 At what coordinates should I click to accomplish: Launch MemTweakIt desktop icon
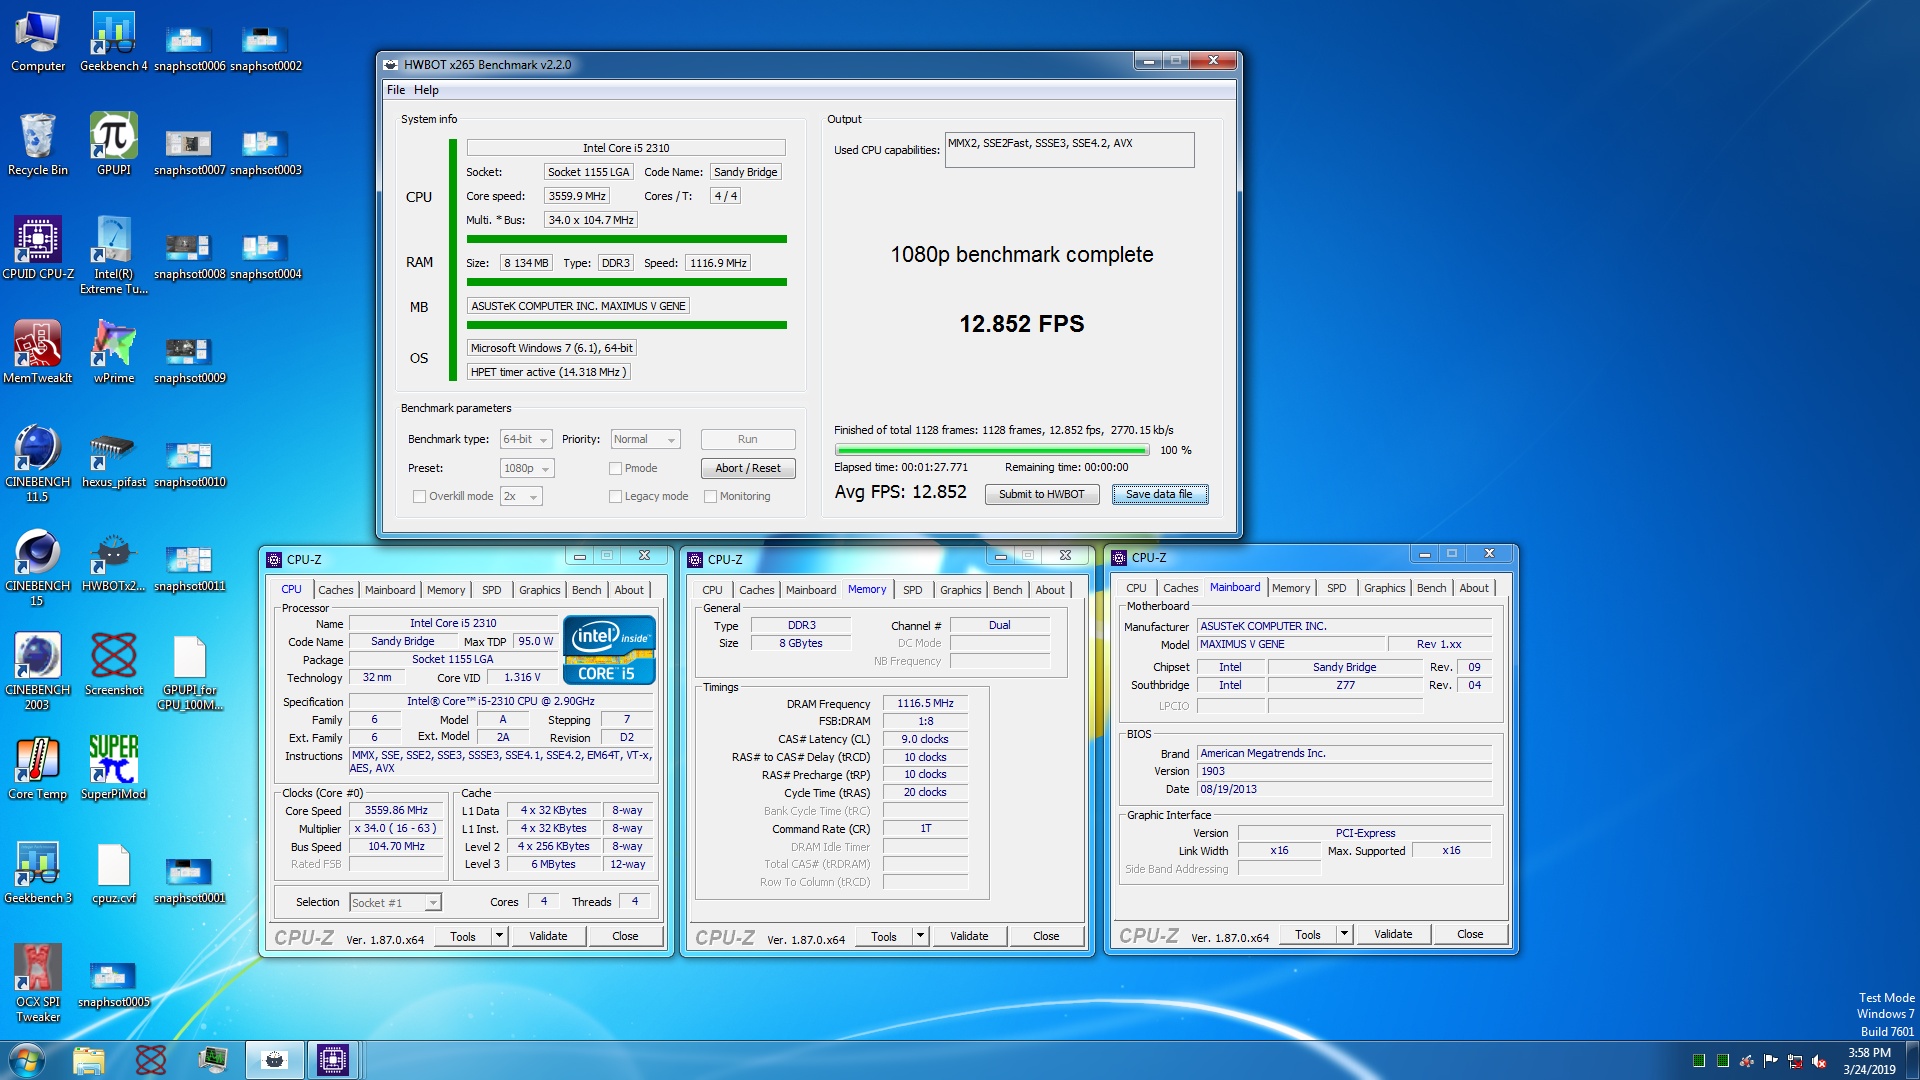(38, 353)
